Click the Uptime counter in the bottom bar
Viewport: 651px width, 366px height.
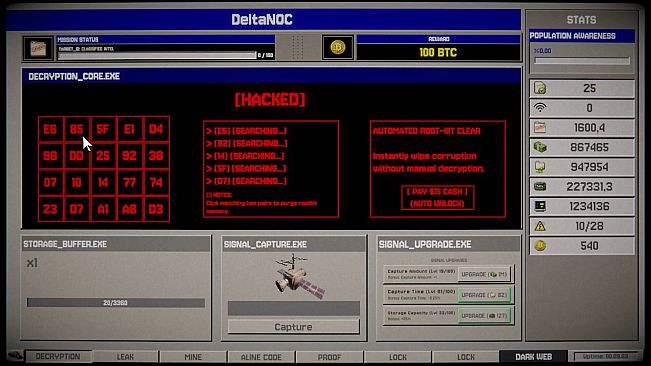[607, 356]
